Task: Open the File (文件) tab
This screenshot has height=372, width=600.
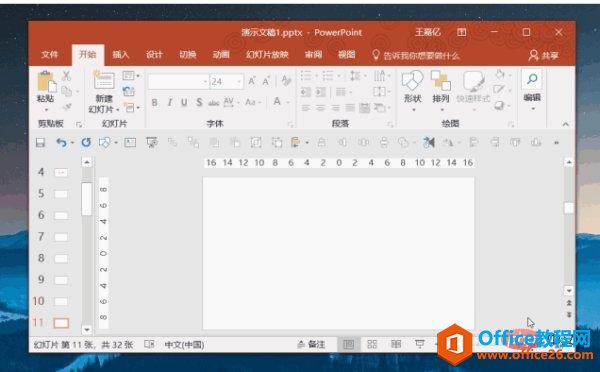Action: (50, 55)
